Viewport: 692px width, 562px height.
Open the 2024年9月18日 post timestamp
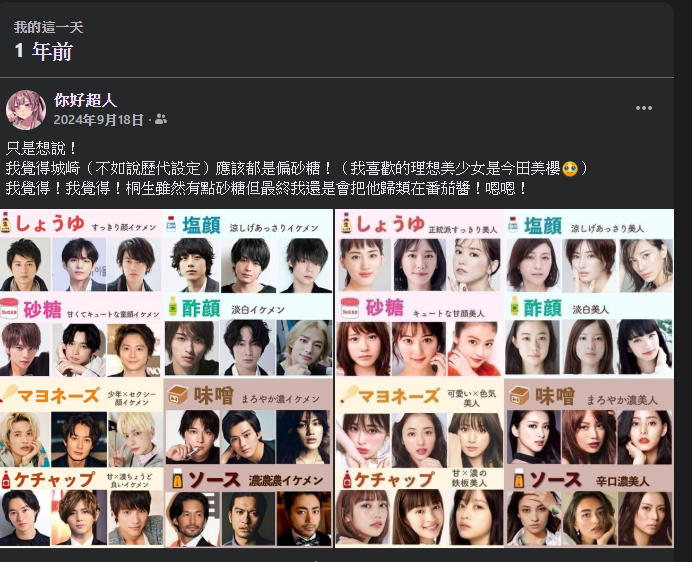click(x=98, y=120)
